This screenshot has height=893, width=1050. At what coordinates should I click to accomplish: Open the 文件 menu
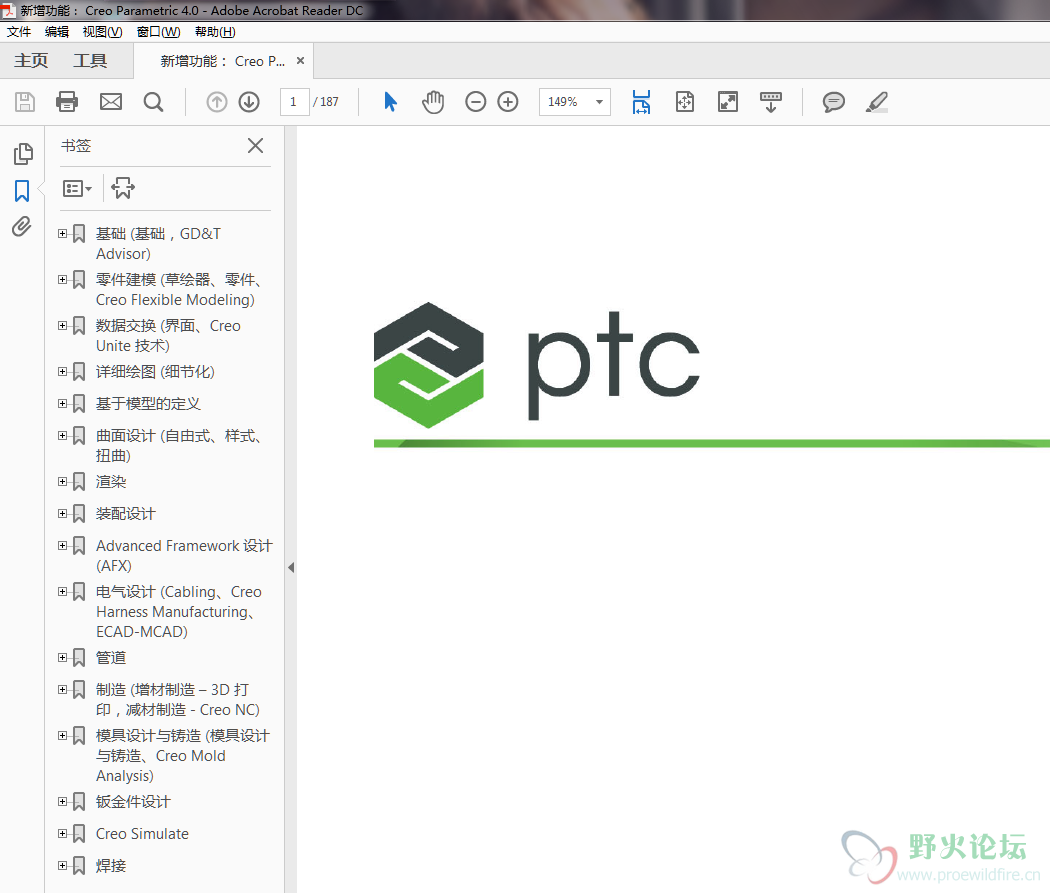coord(19,31)
